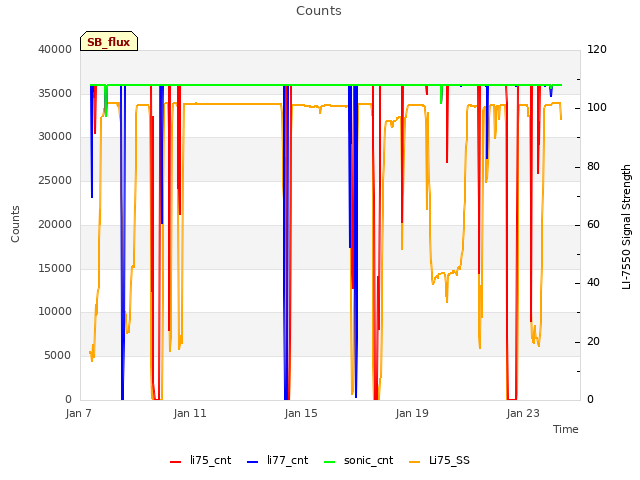This screenshot has height=480, width=640.
Task: Click the 10000 left-axis tick label
Action: (x=55, y=312)
